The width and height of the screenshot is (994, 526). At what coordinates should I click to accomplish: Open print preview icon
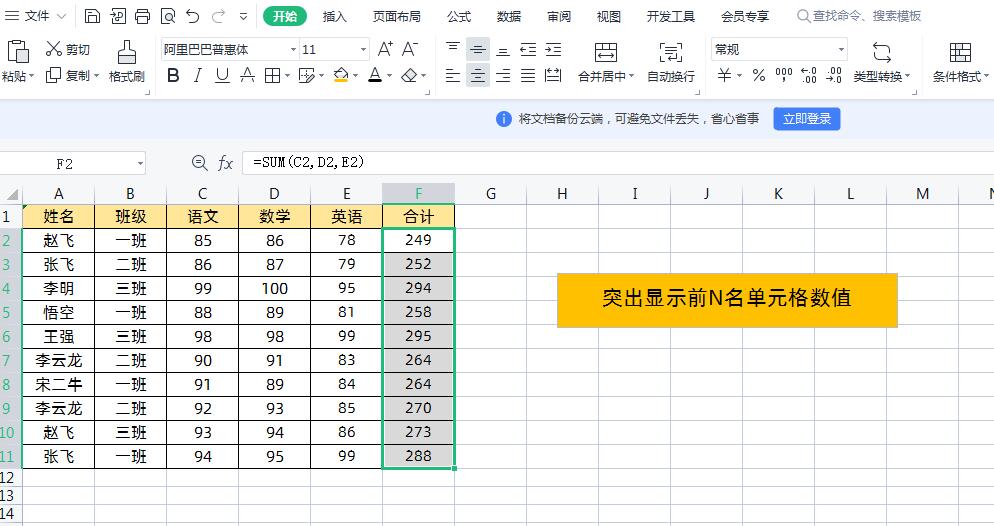point(168,16)
